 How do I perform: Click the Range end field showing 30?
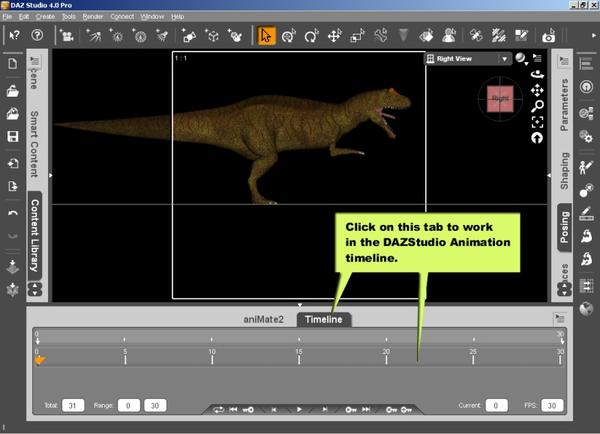(x=155, y=405)
